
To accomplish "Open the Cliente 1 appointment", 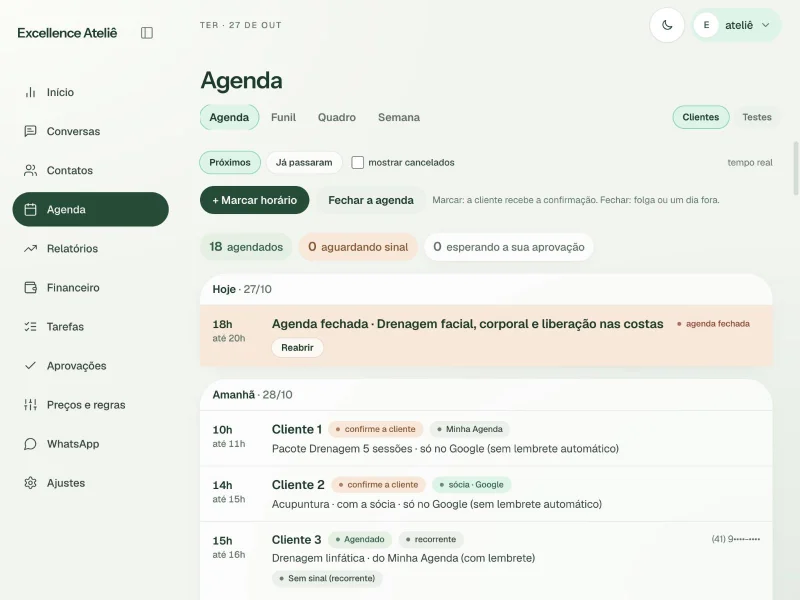I will click(486, 439).
